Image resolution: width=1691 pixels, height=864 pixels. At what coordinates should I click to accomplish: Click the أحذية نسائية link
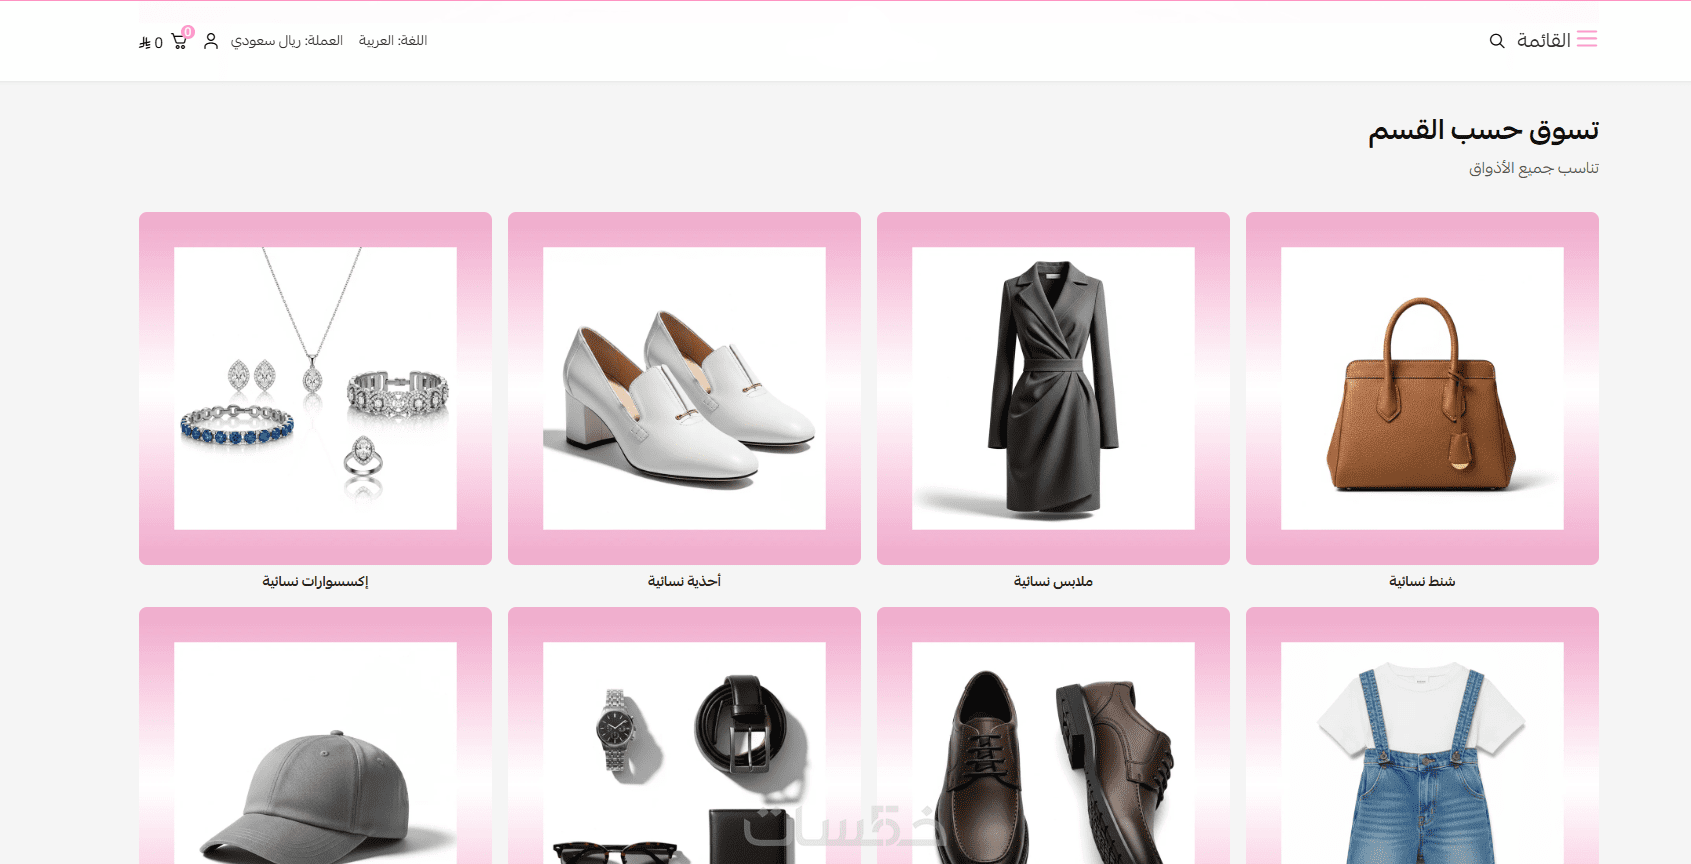pyautogui.click(x=684, y=581)
